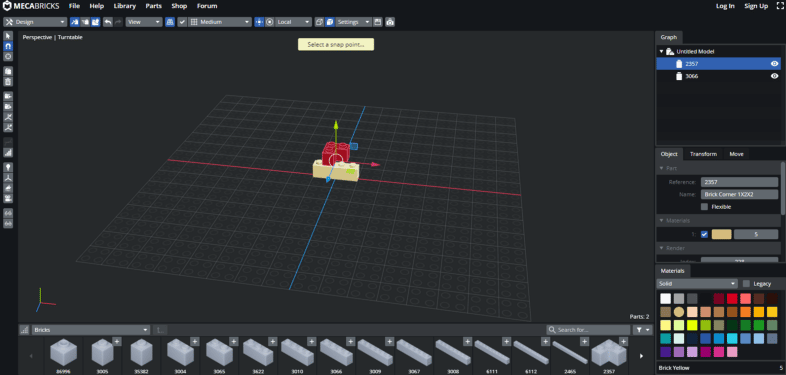786x375 pixels.
Task: Select the arrow pointer tool
Action: pos(8,36)
